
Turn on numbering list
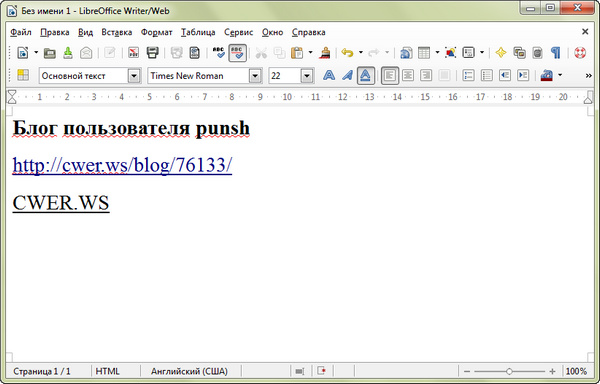coord(468,75)
